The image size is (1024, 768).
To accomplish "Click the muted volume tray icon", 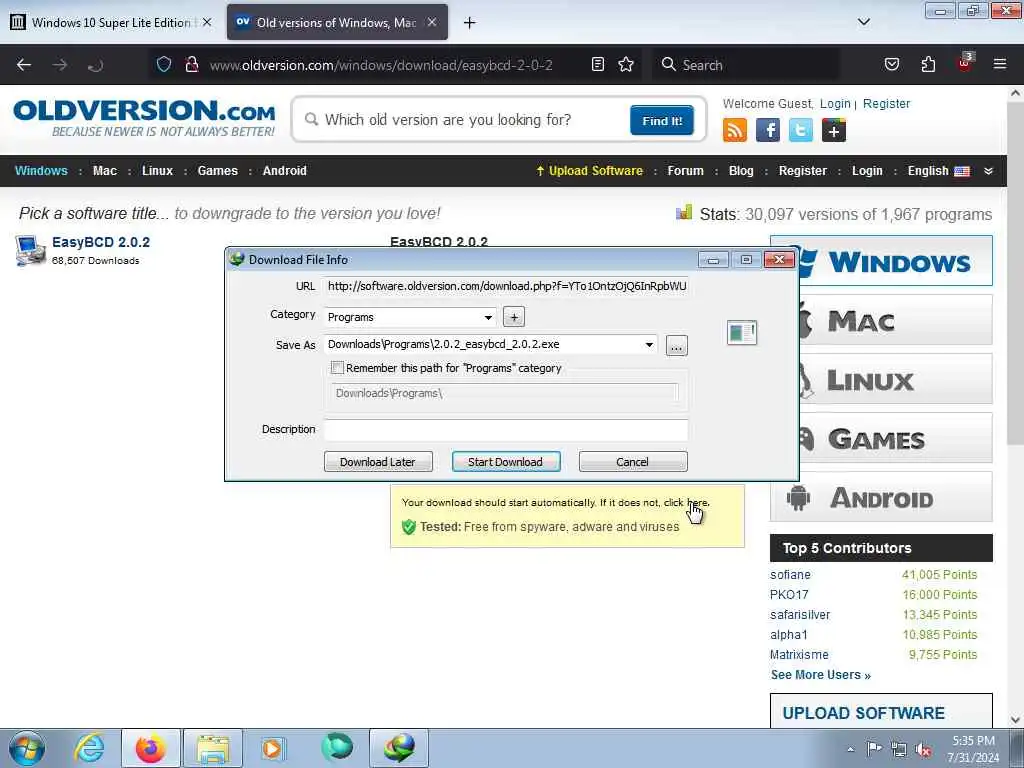I will (923, 749).
